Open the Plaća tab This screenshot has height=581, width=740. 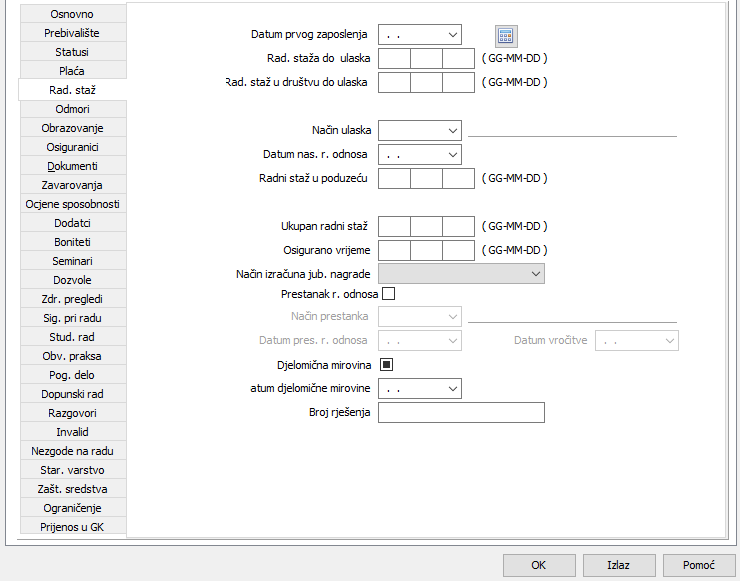tap(72, 71)
